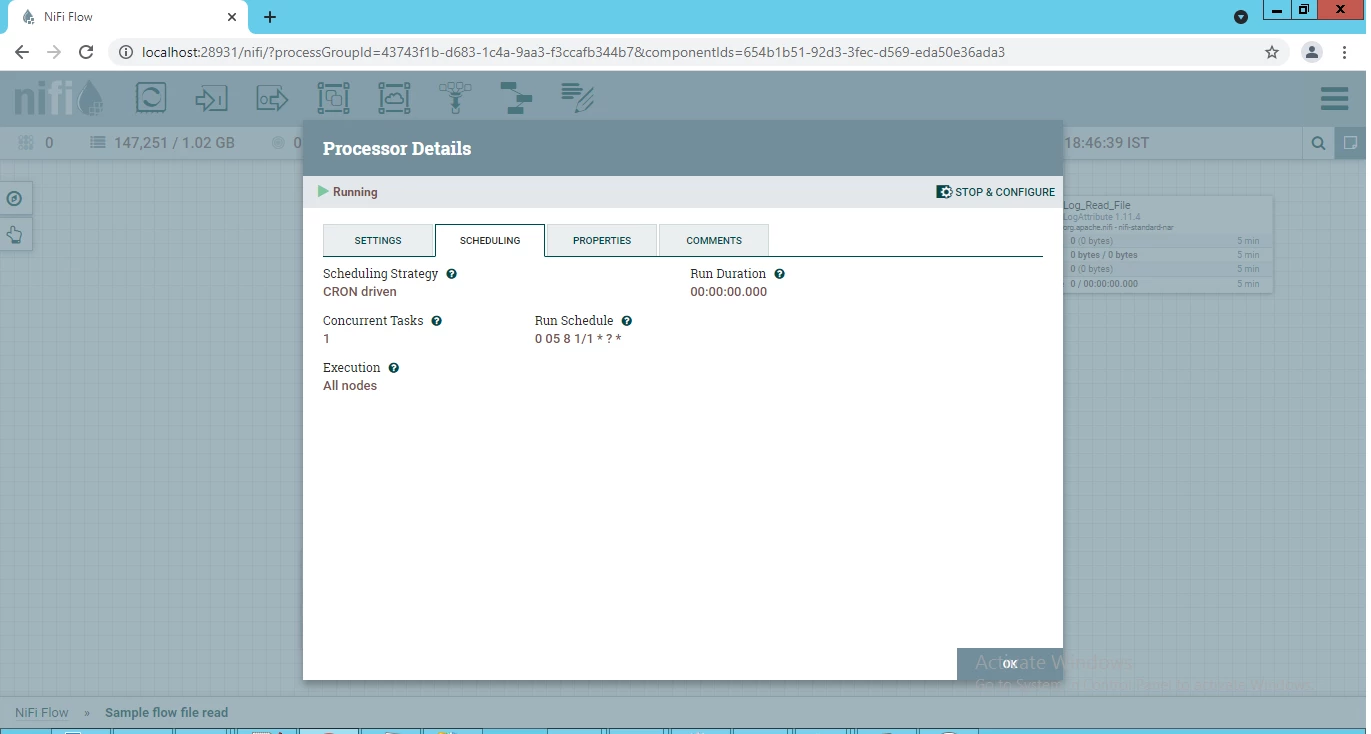Switch to the Settings tab

378,241
